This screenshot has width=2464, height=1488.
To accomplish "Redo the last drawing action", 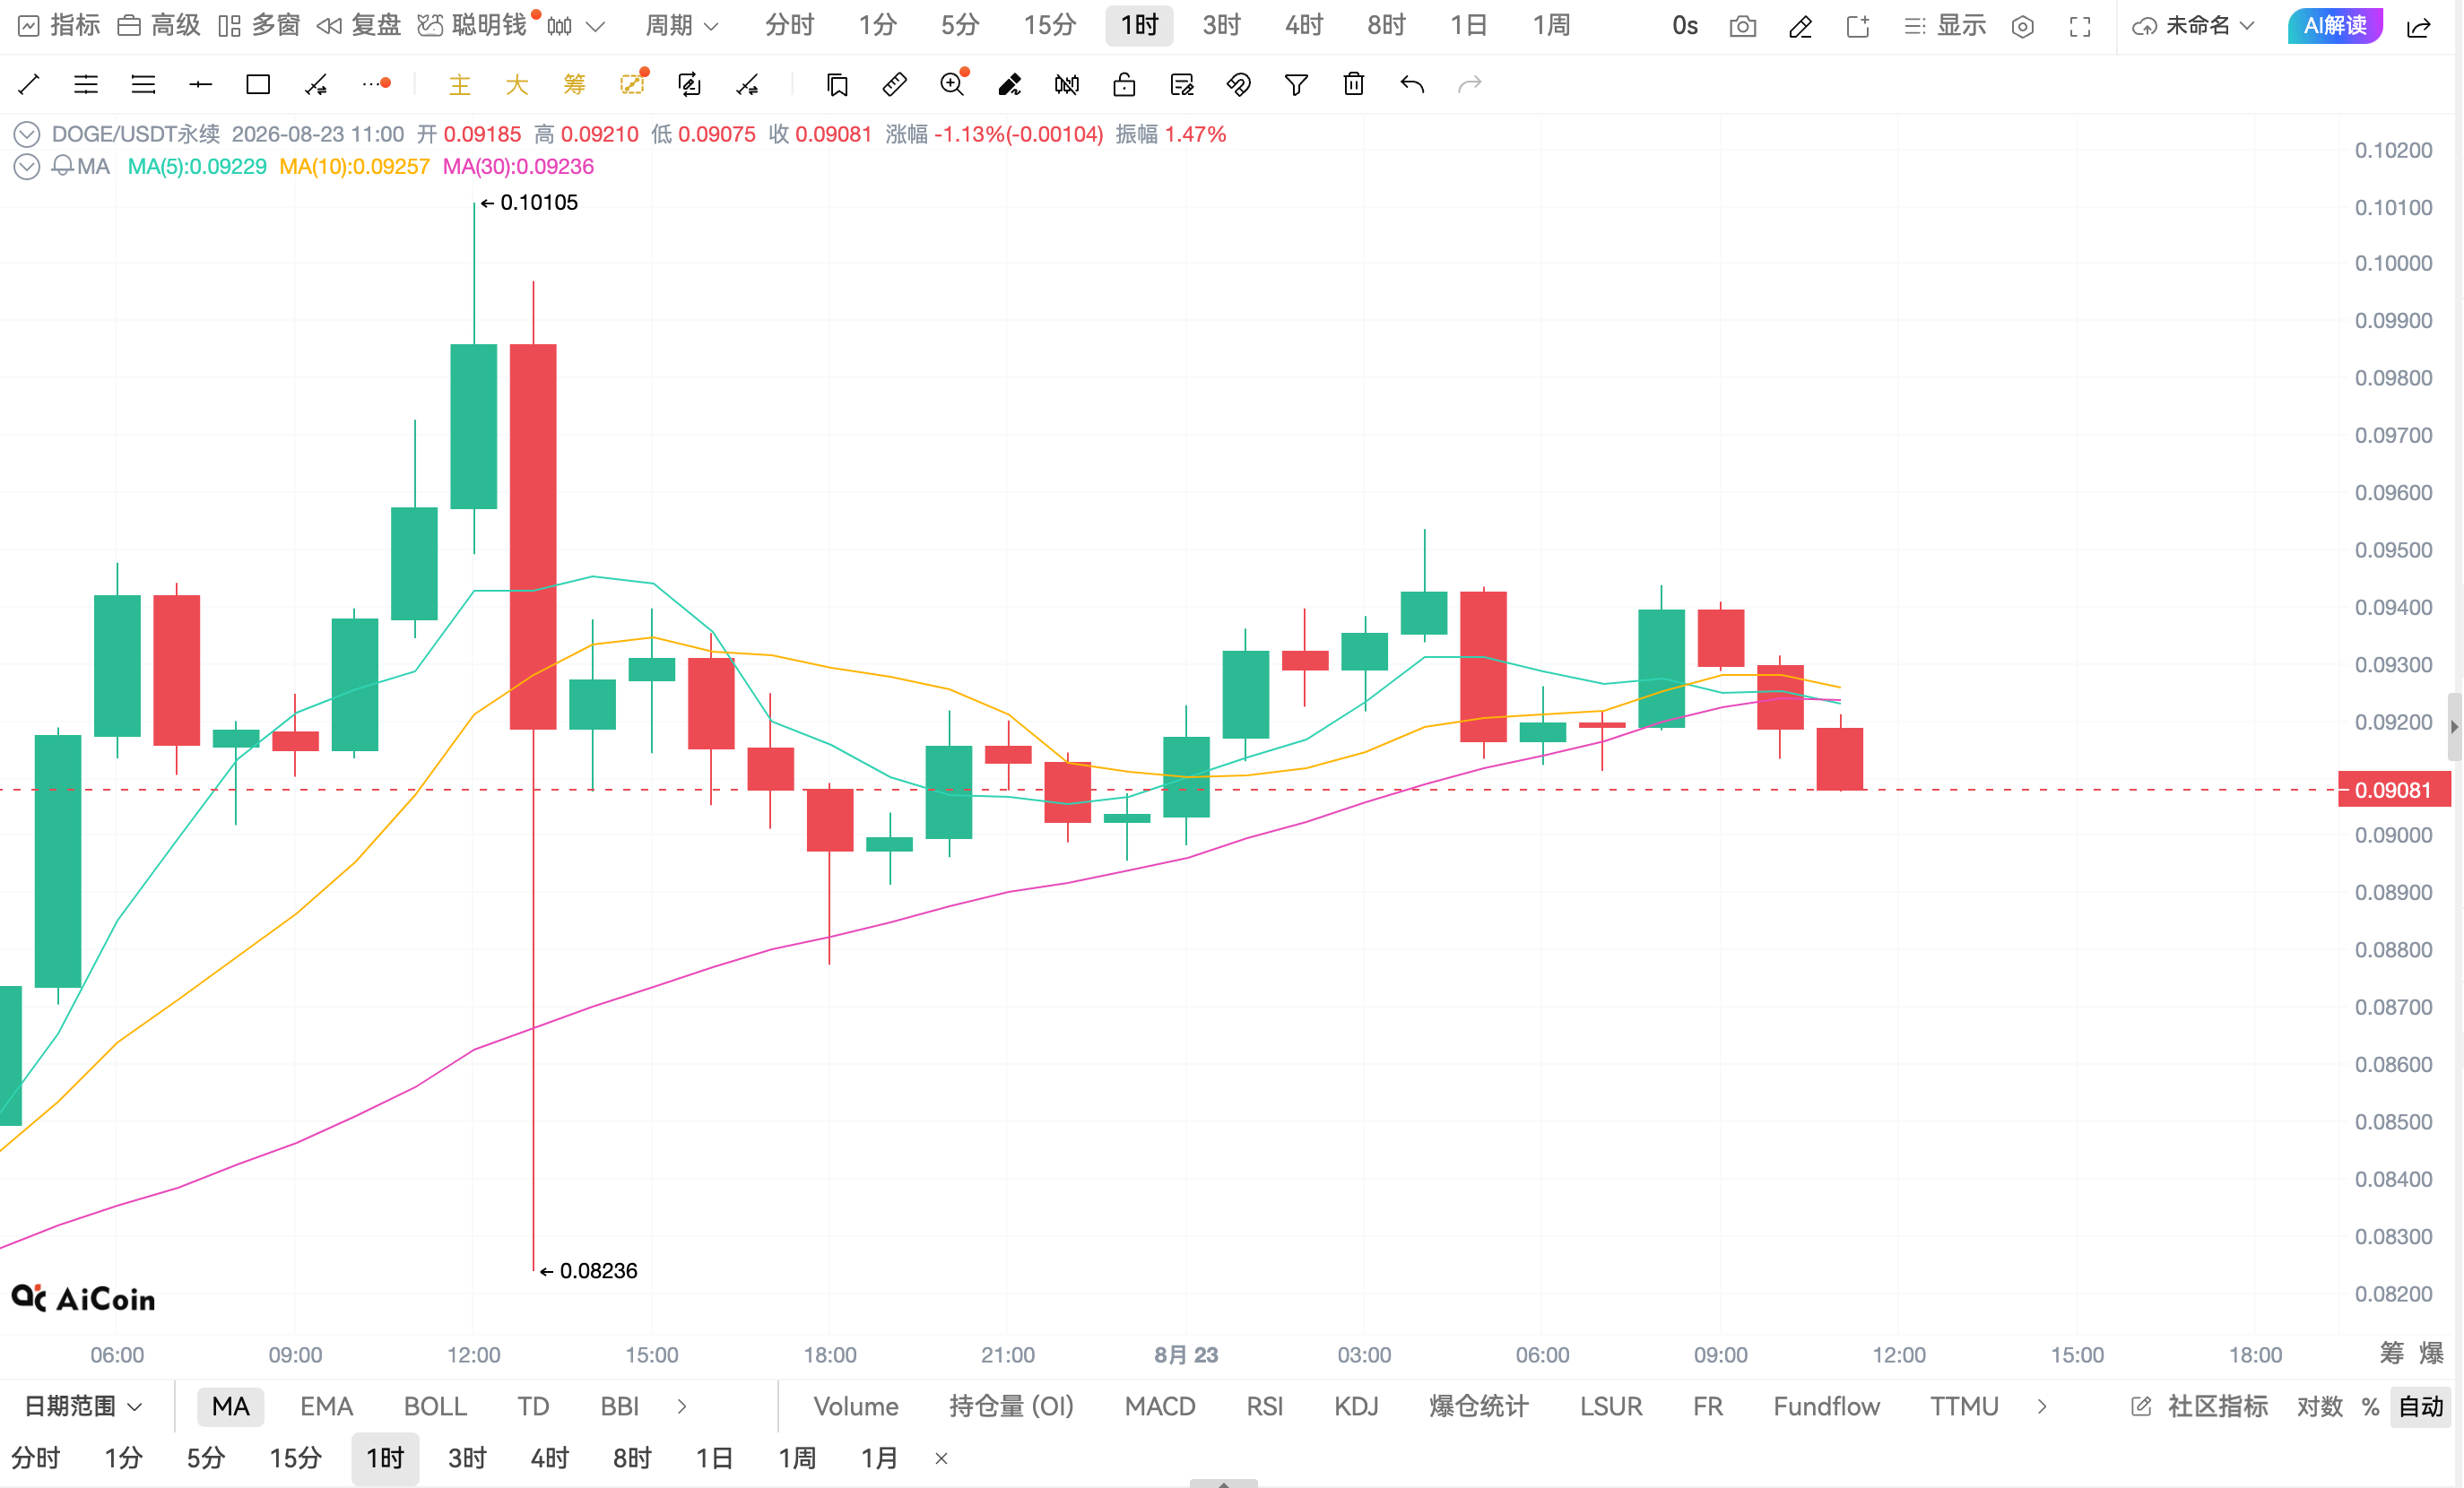I will click(x=1469, y=85).
